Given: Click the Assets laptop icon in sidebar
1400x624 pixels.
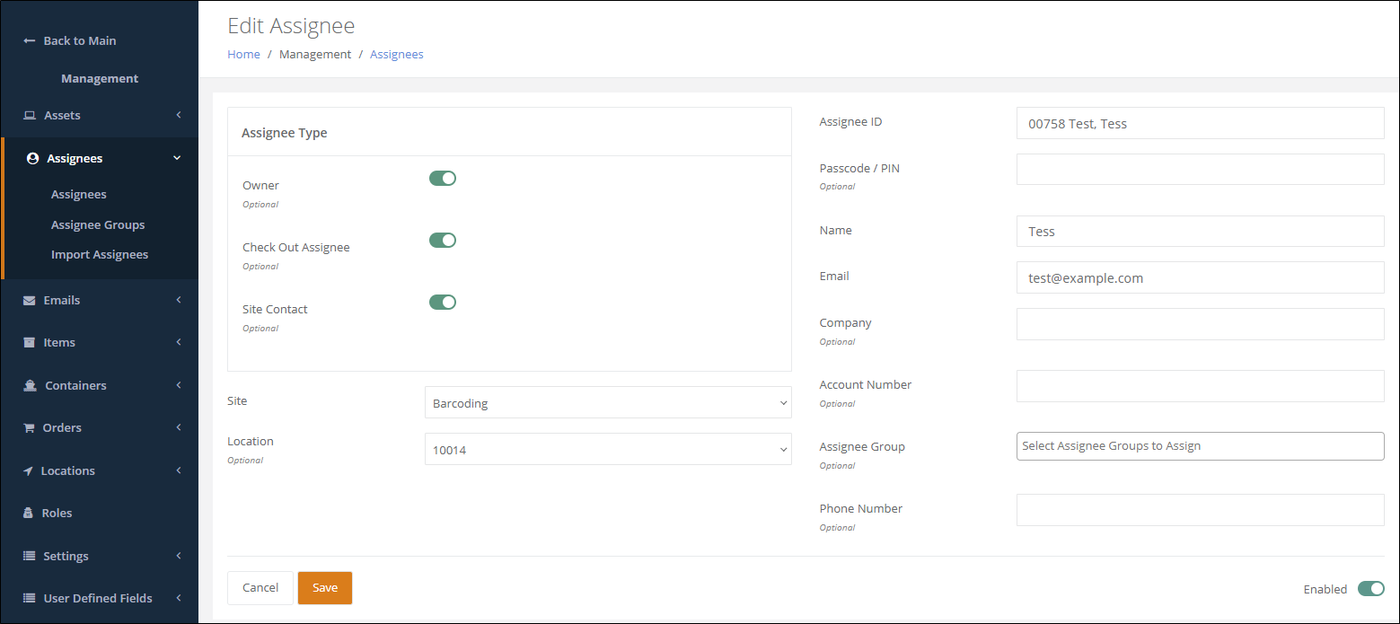Looking at the screenshot, I should [30, 116].
